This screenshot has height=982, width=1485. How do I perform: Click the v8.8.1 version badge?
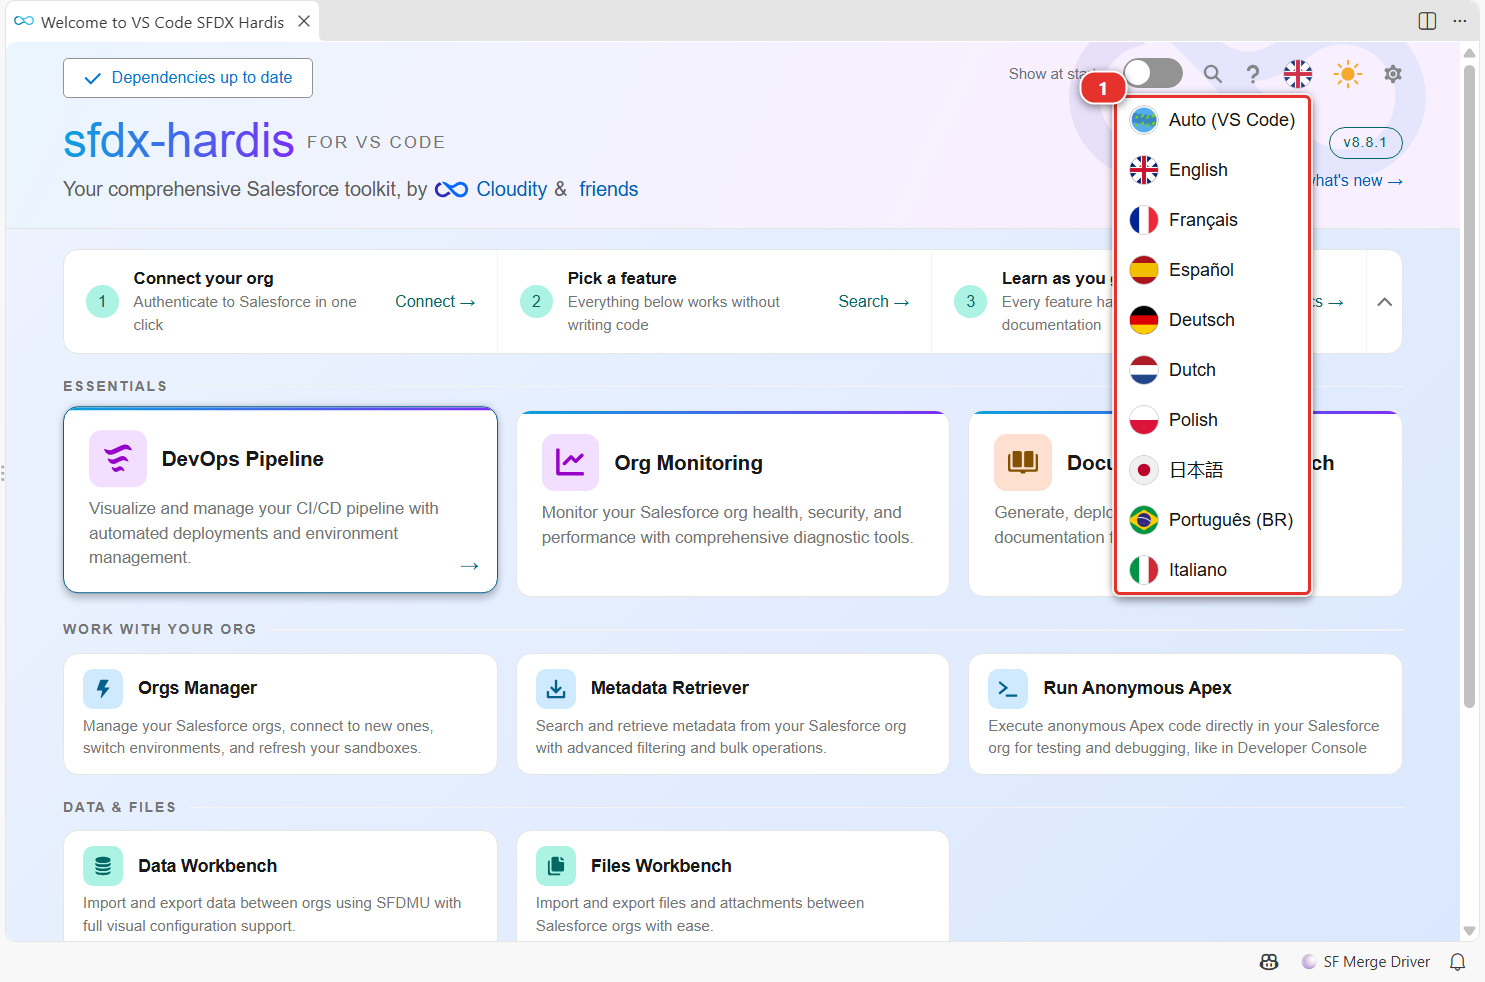click(1366, 143)
